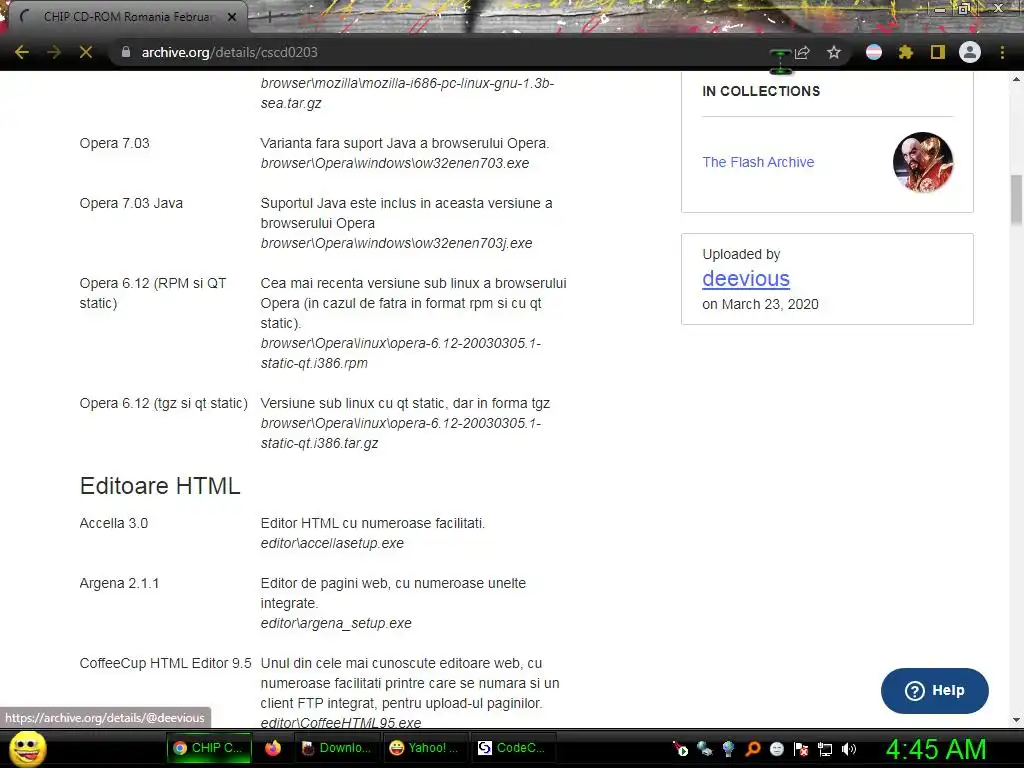1024x768 pixels.
Task: Toggle the browser side panel
Action: 938,52
